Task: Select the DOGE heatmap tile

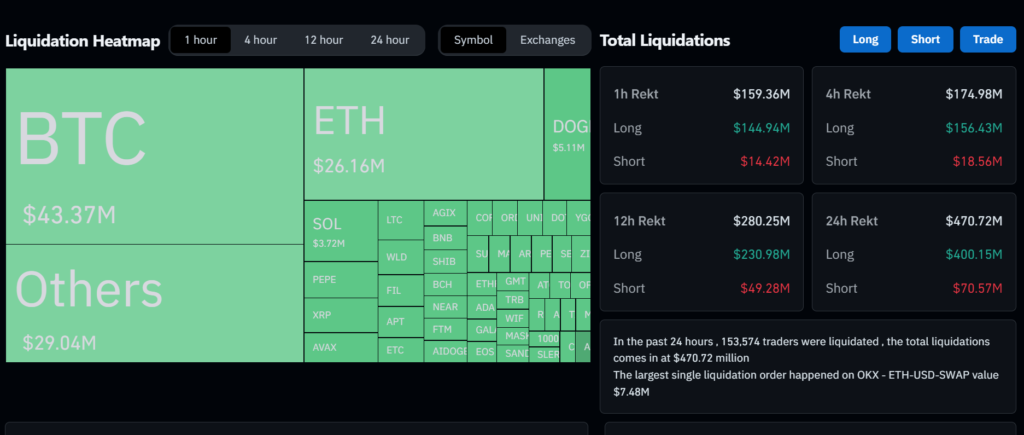Action: [568, 133]
